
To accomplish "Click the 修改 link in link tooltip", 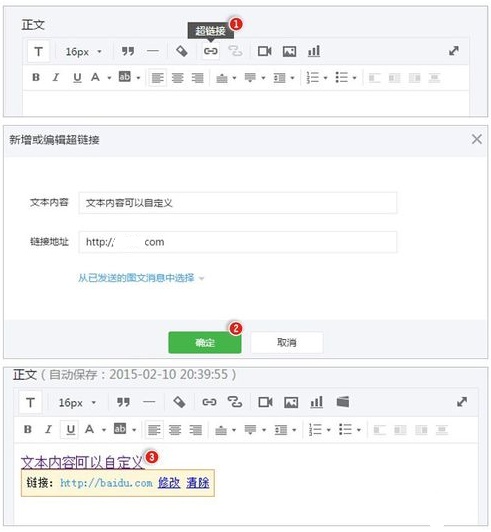I will click(x=169, y=482).
